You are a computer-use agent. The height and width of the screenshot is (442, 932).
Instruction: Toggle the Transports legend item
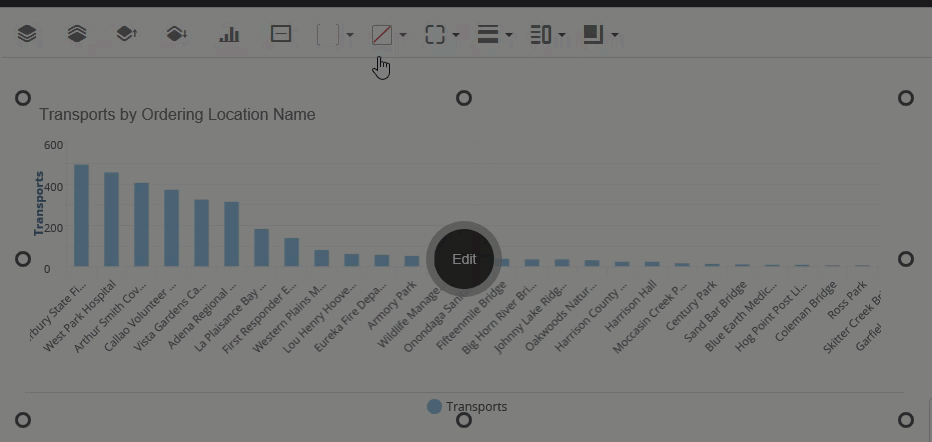pos(467,407)
